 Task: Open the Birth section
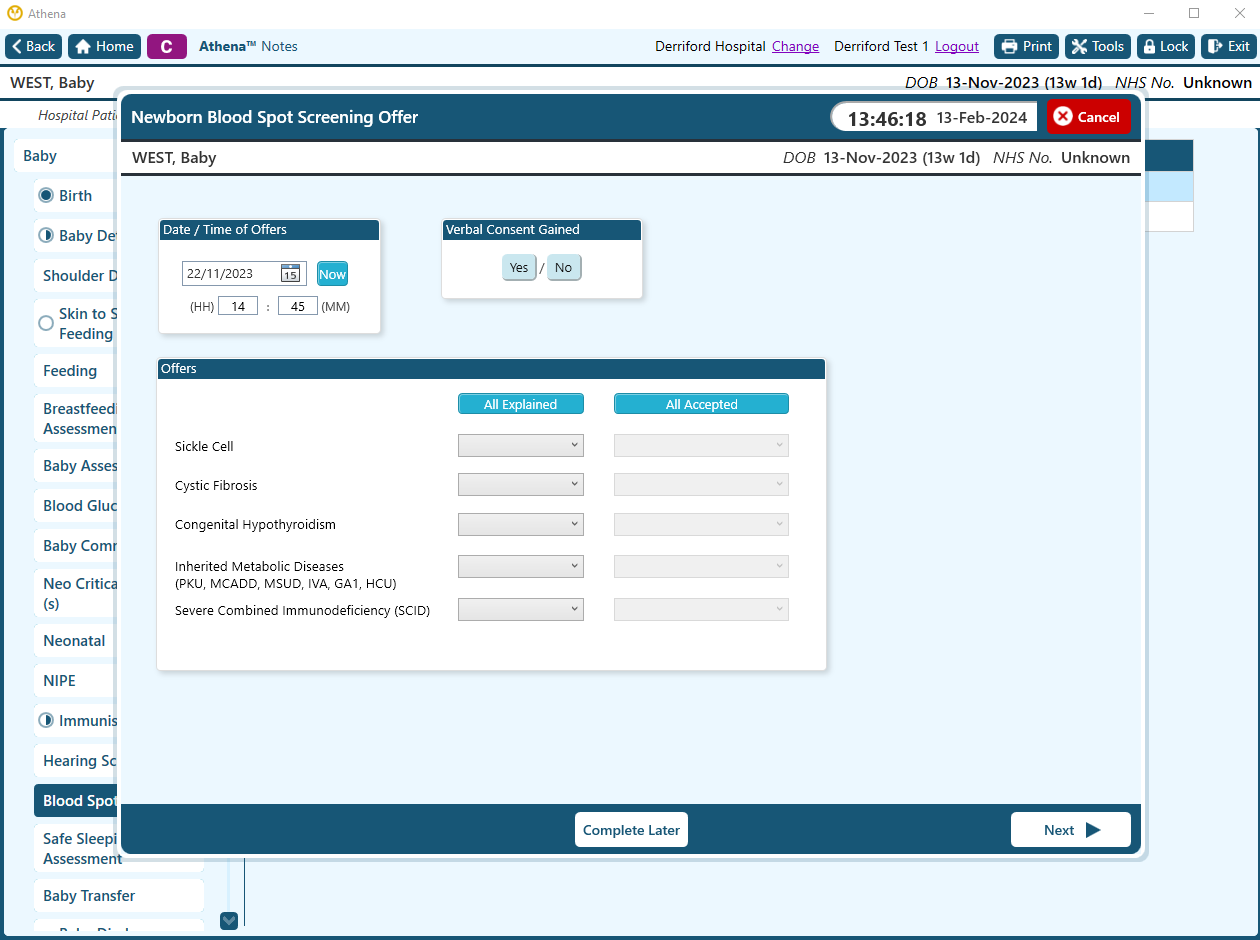77,196
